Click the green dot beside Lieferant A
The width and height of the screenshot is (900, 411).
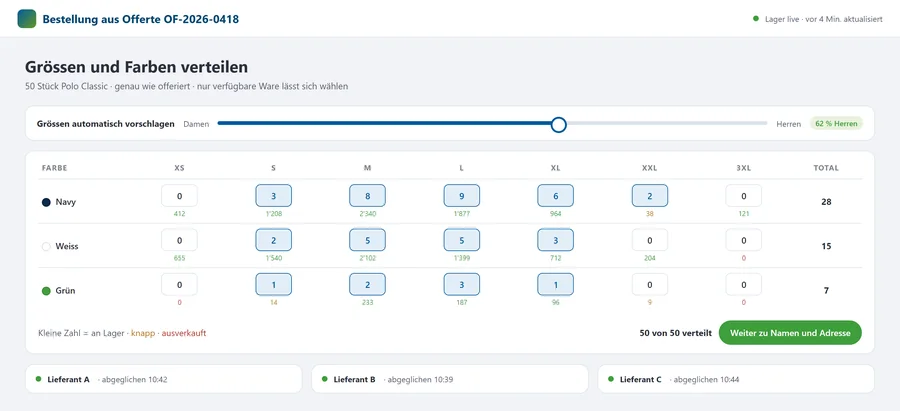(x=38, y=379)
